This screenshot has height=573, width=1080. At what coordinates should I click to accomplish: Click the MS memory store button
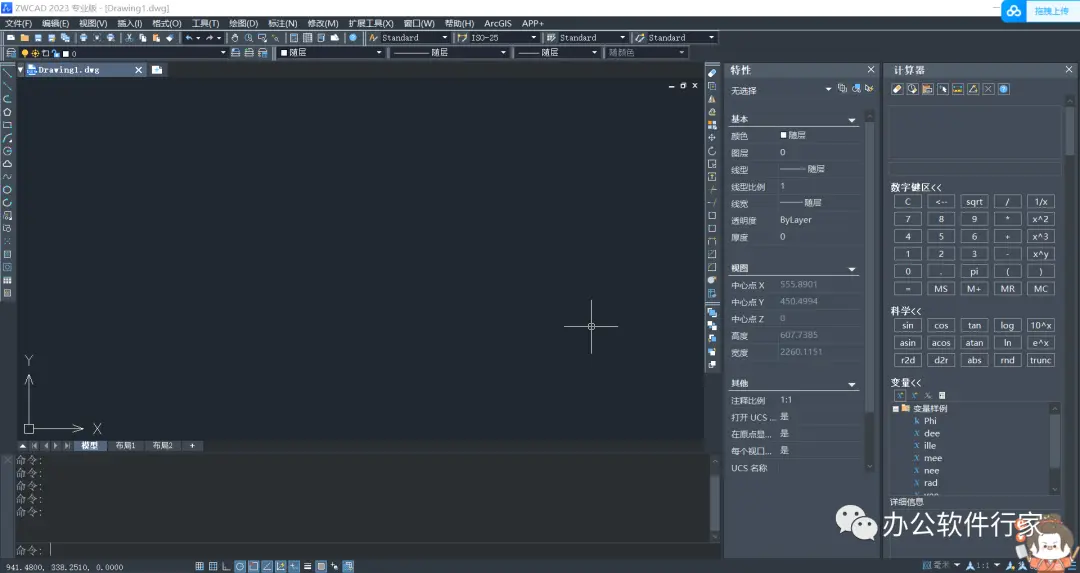[941, 289]
